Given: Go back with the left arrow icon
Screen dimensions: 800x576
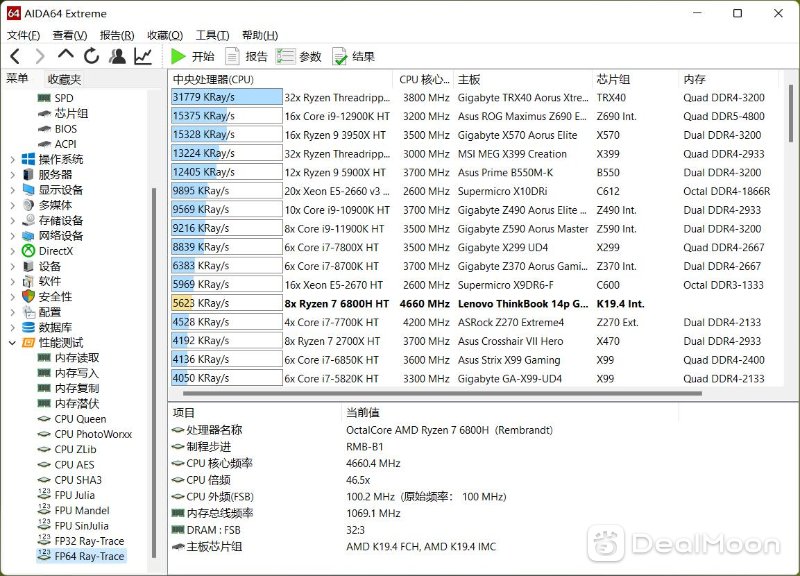Looking at the screenshot, I should pyautogui.click(x=15, y=56).
